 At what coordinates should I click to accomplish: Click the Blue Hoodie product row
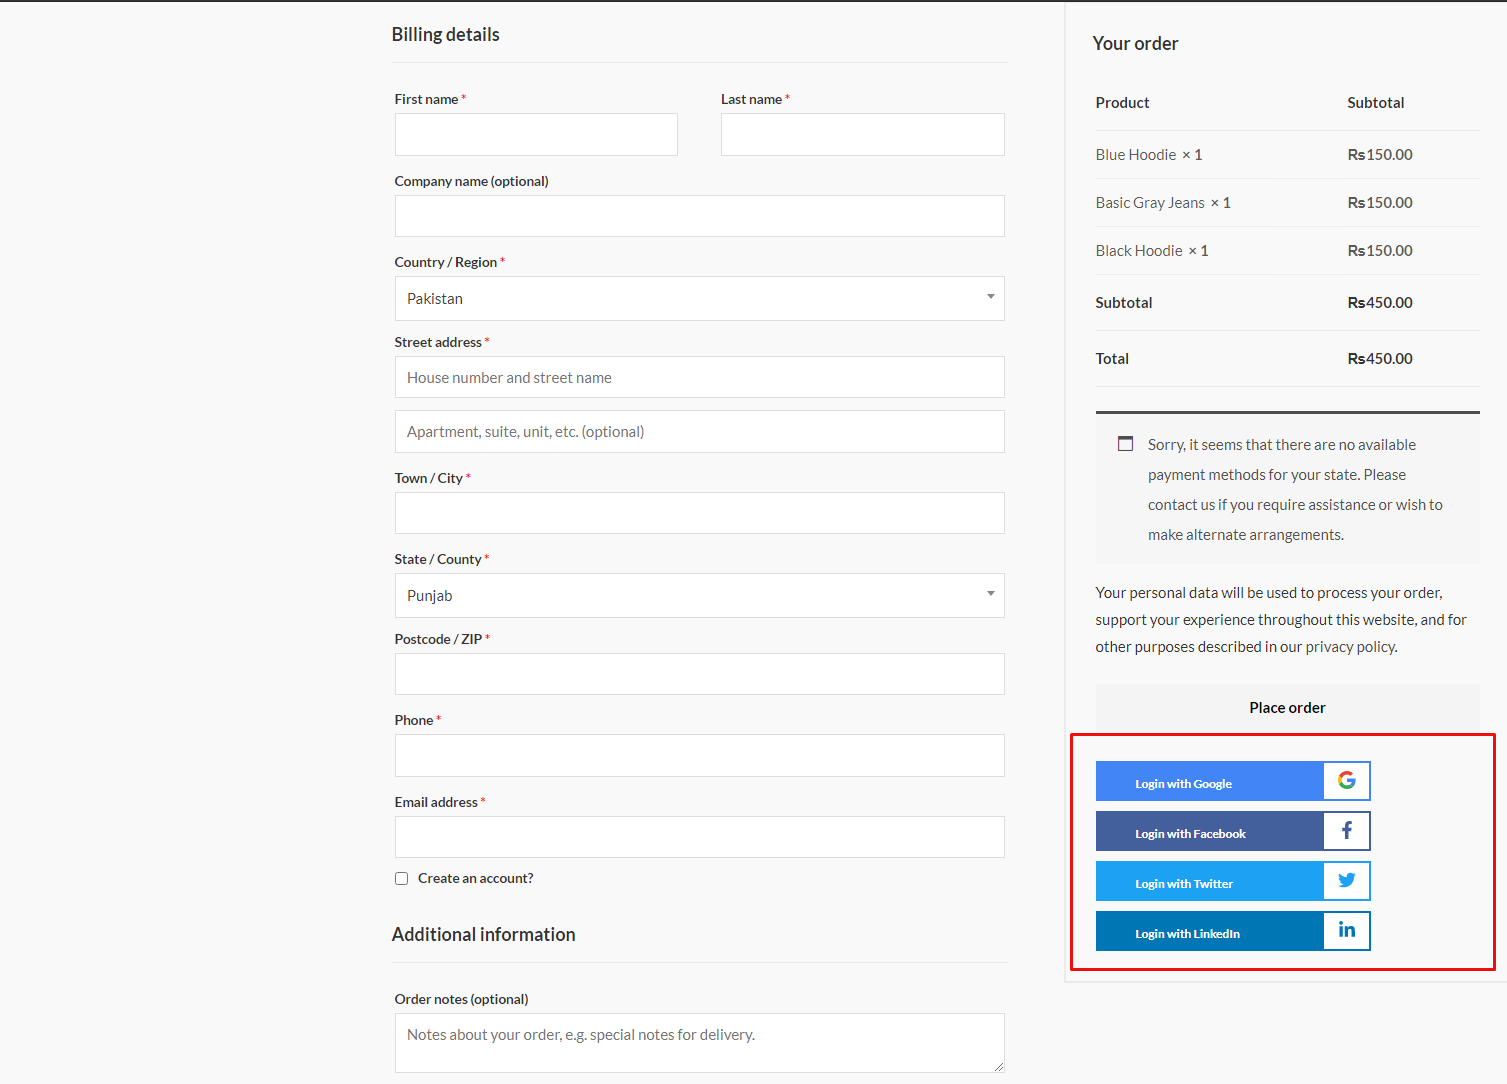coord(1287,155)
